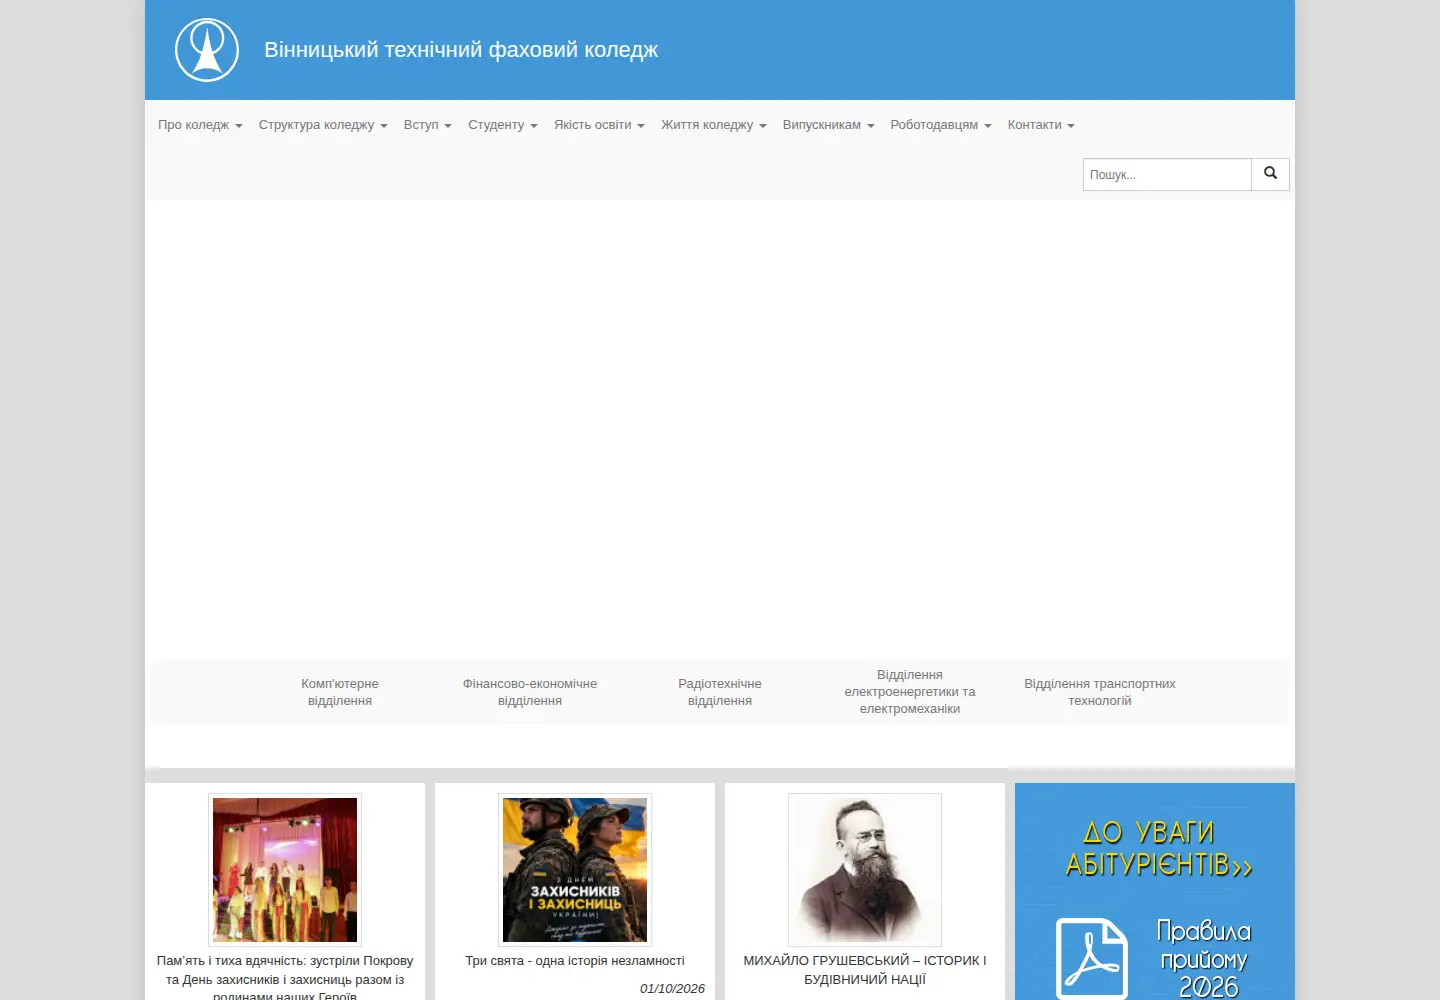Open the Грушевський portrait thumbnail
Screen dimensions: 1440x1000
pyautogui.click(x=865, y=870)
